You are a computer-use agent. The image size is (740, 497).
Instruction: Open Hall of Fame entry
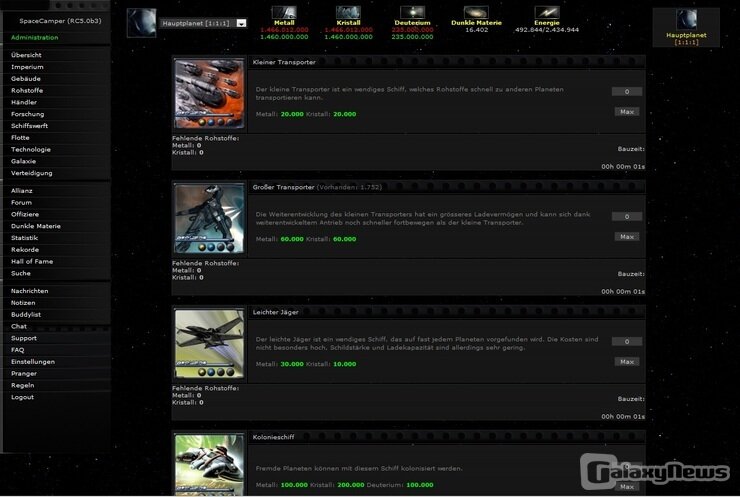point(32,261)
